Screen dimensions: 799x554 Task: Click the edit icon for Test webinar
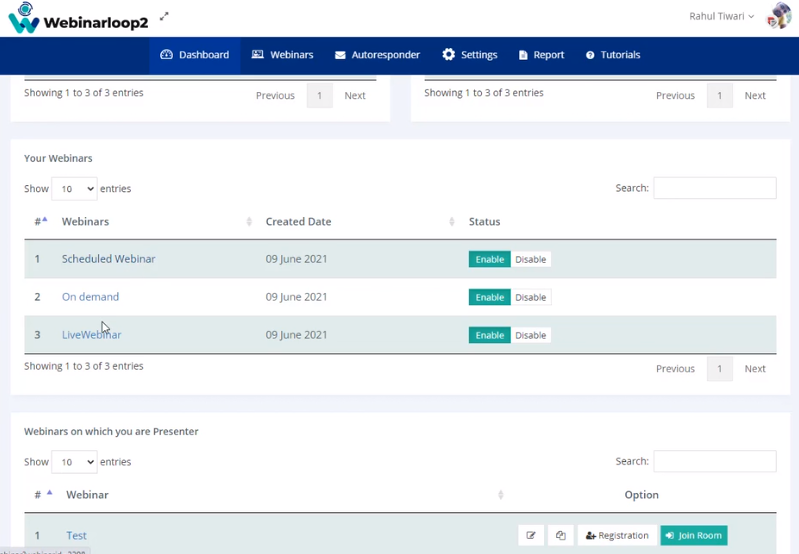pos(531,535)
